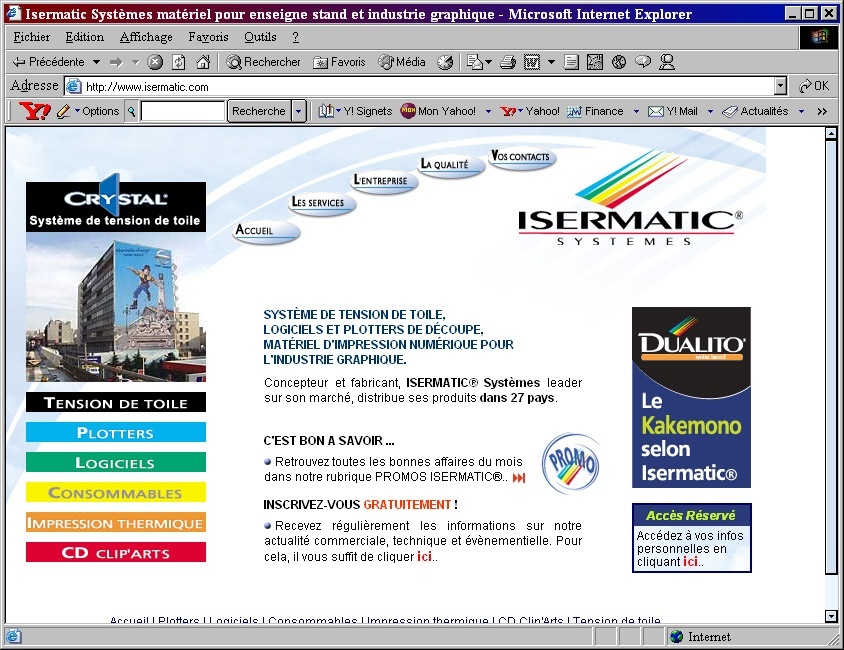The height and width of the screenshot is (650, 844).
Task: Open the Edition menu
Action: point(85,37)
